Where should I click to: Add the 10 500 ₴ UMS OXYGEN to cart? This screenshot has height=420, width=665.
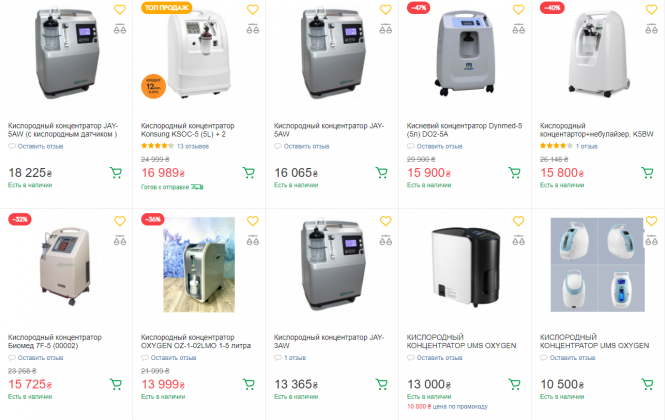pos(647,384)
